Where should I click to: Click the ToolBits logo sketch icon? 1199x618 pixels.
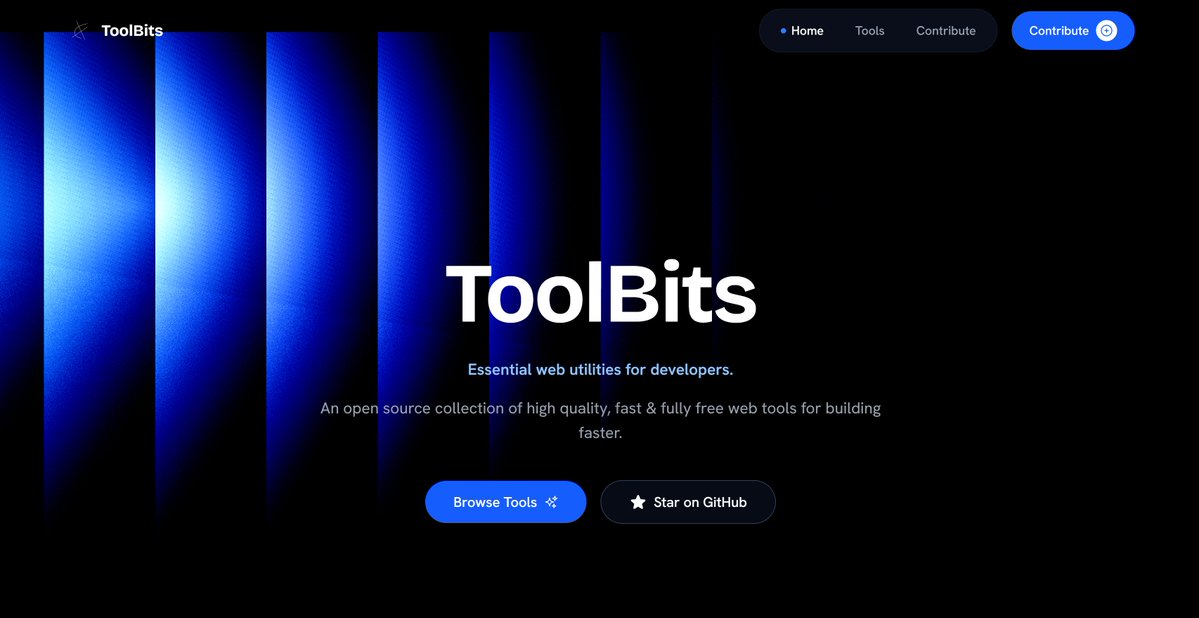tap(79, 30)
